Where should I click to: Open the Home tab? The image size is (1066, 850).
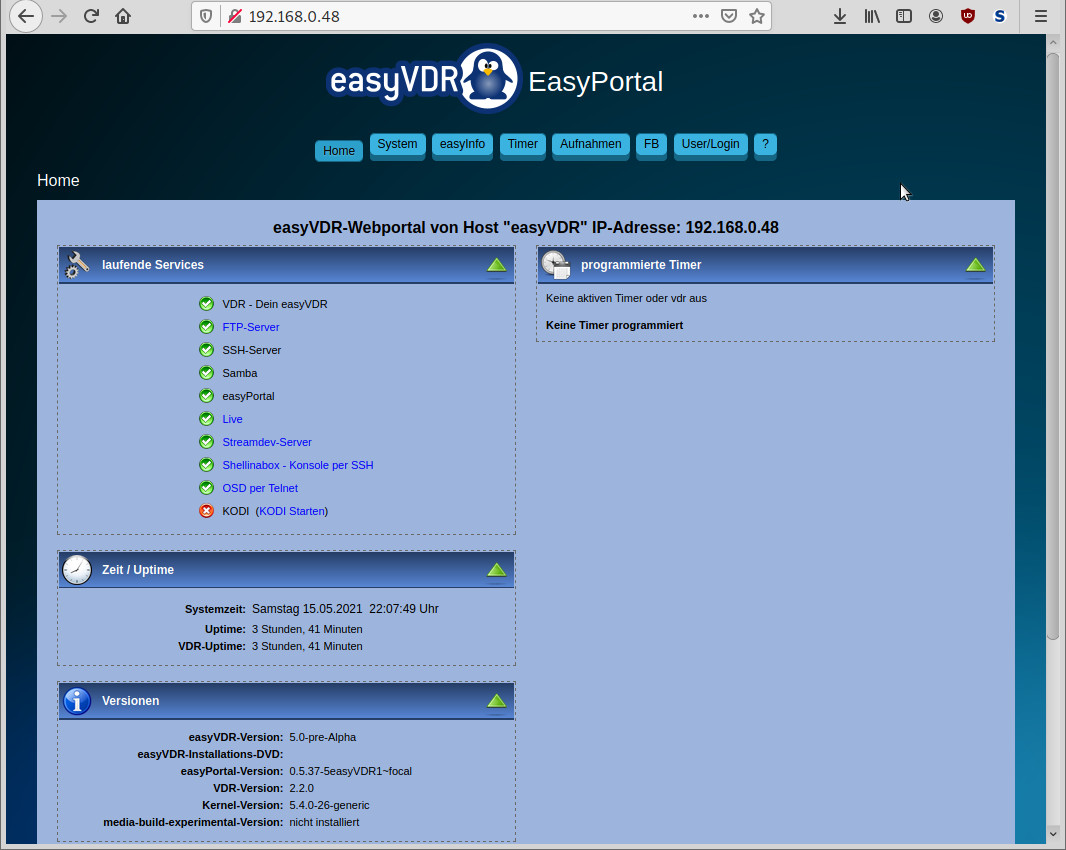[339, 151]
